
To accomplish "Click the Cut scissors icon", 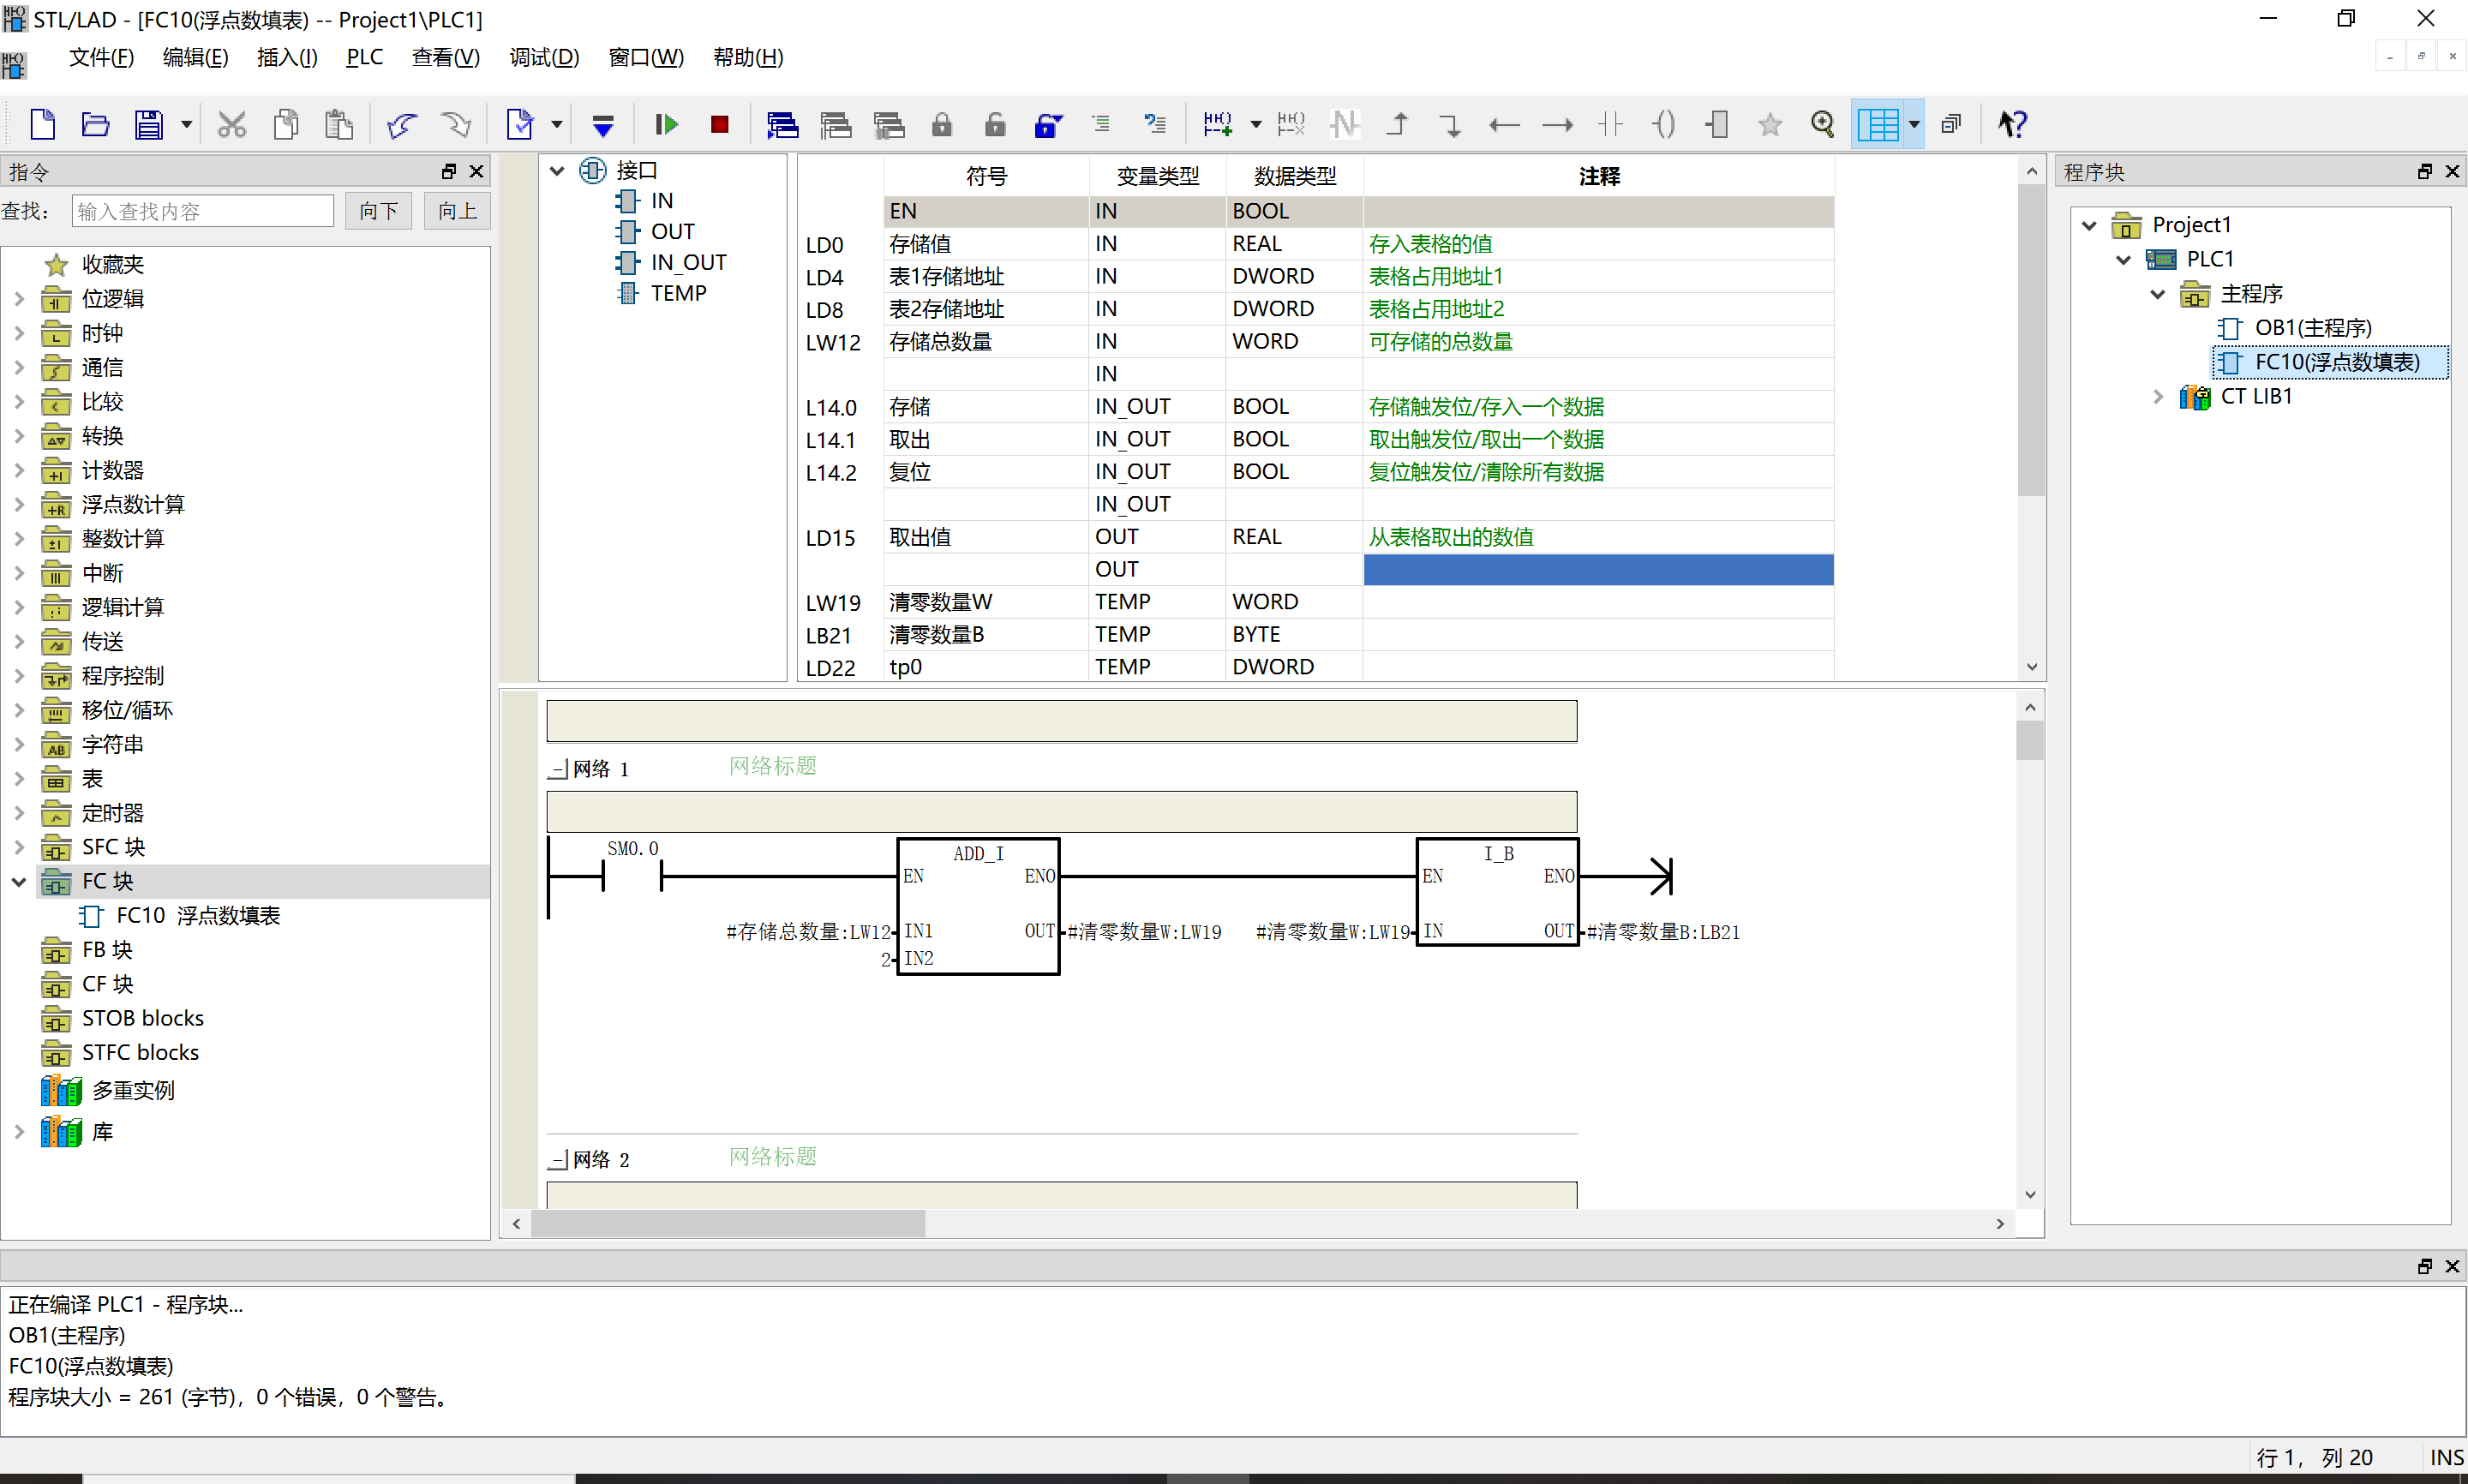I will pos(232,124).
